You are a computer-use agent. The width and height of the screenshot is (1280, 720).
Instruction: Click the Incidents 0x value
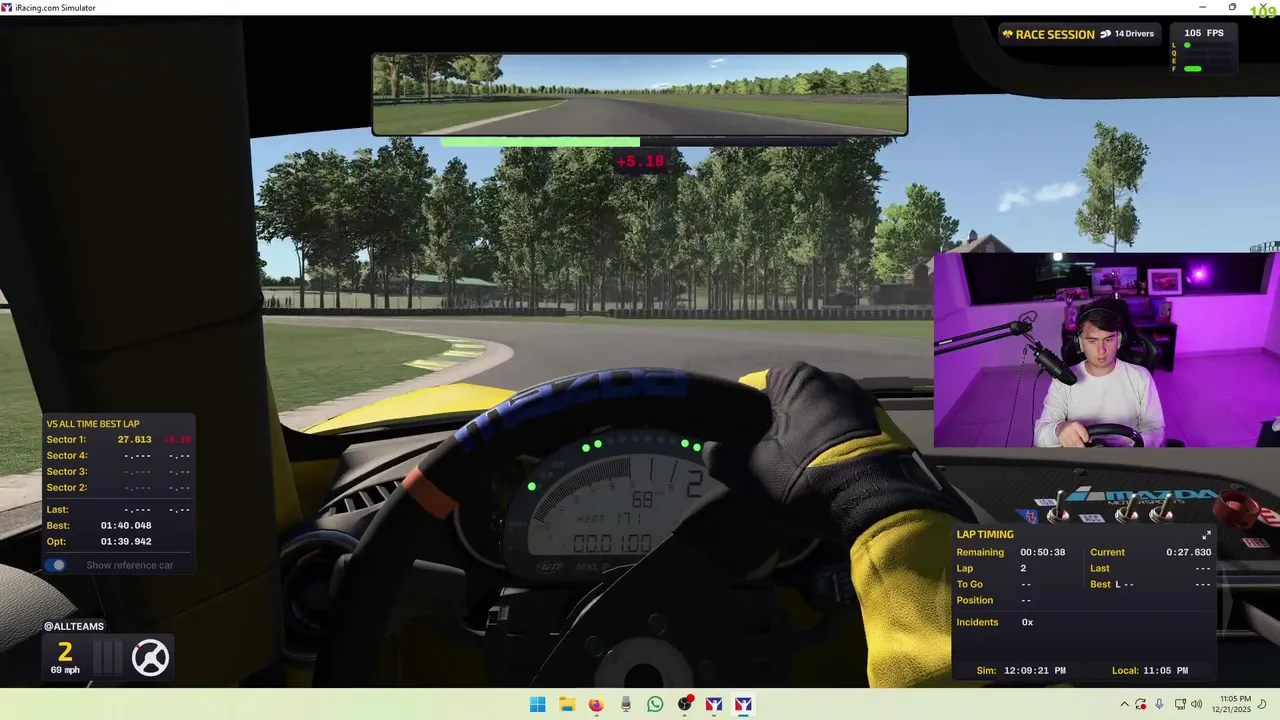[1027, 622]
